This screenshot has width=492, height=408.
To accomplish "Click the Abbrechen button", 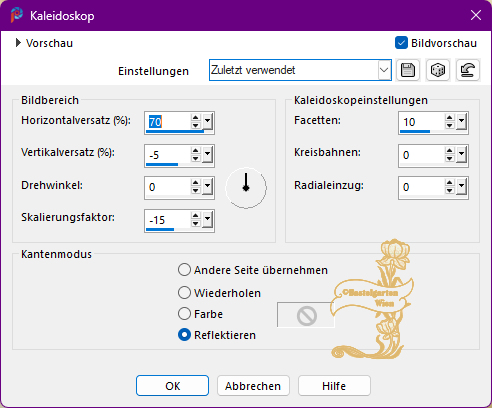I will click(x=253, y=386).
